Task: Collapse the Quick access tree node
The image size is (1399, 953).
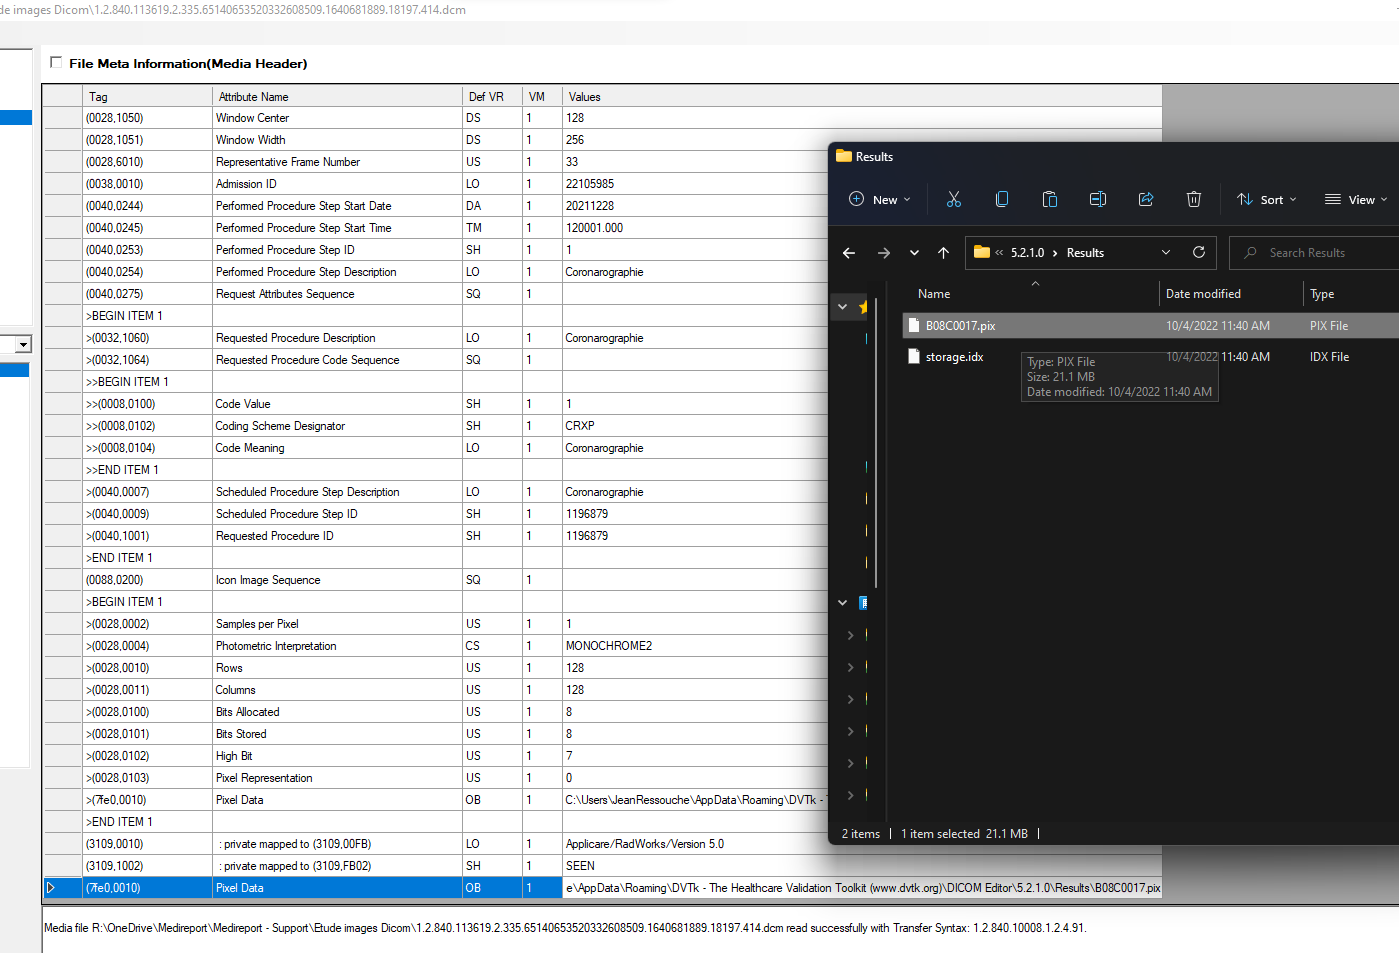Action: 843,307
